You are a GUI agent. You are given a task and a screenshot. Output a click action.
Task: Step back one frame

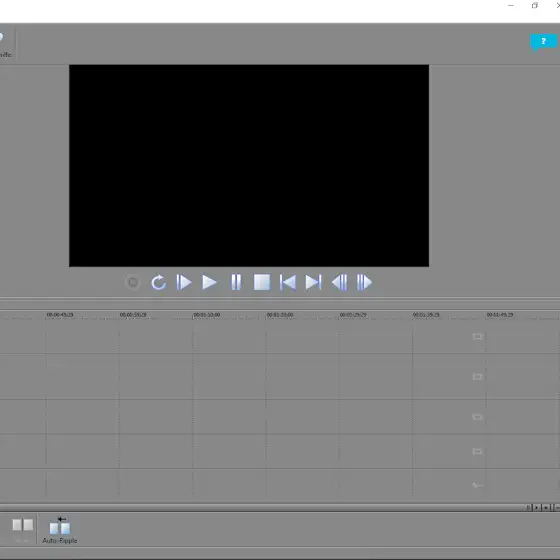click(x=339, y=282)
